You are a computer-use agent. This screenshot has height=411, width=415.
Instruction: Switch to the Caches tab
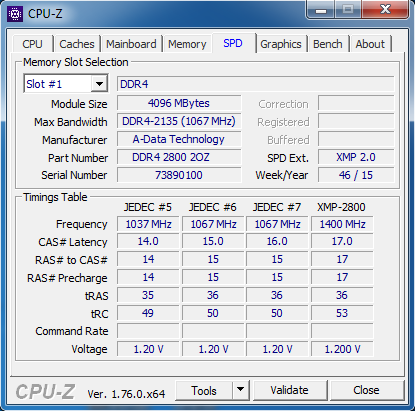point(77,44)
